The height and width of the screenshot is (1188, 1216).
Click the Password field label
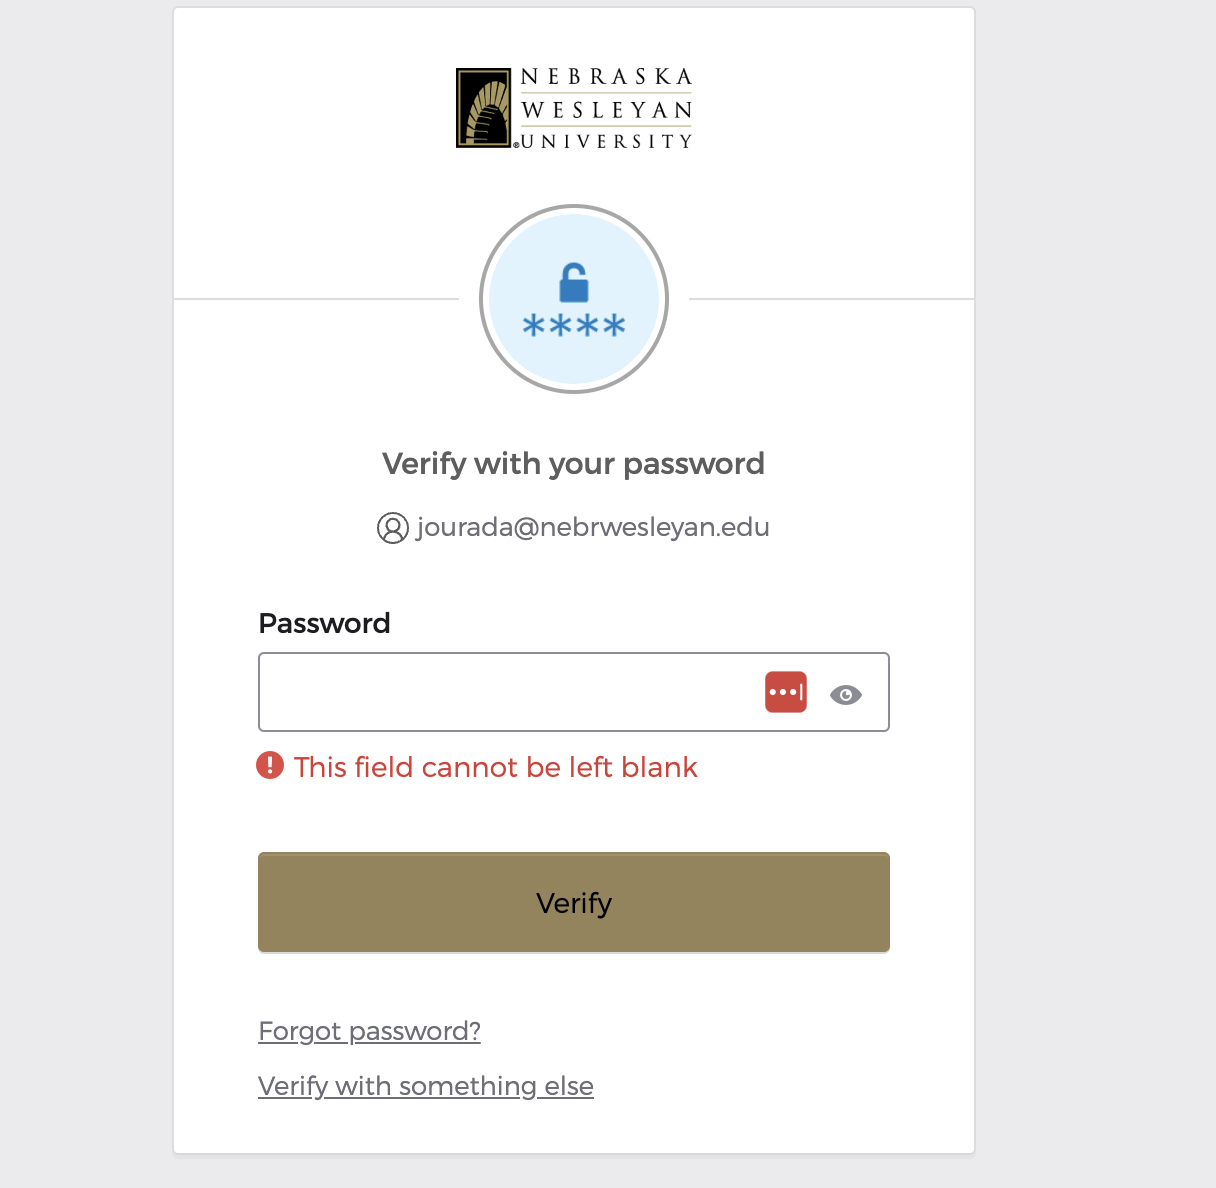point(324,623)
